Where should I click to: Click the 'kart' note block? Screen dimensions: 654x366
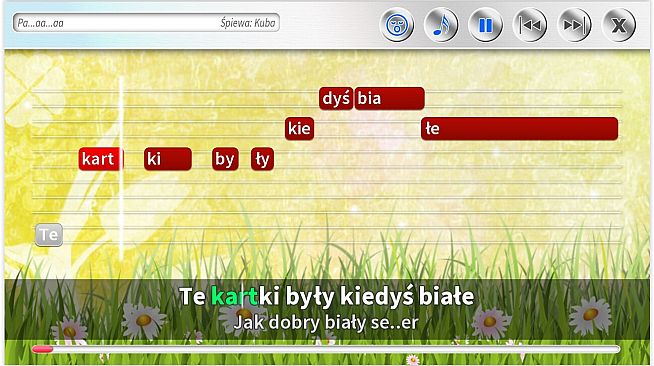click(101, 159)
